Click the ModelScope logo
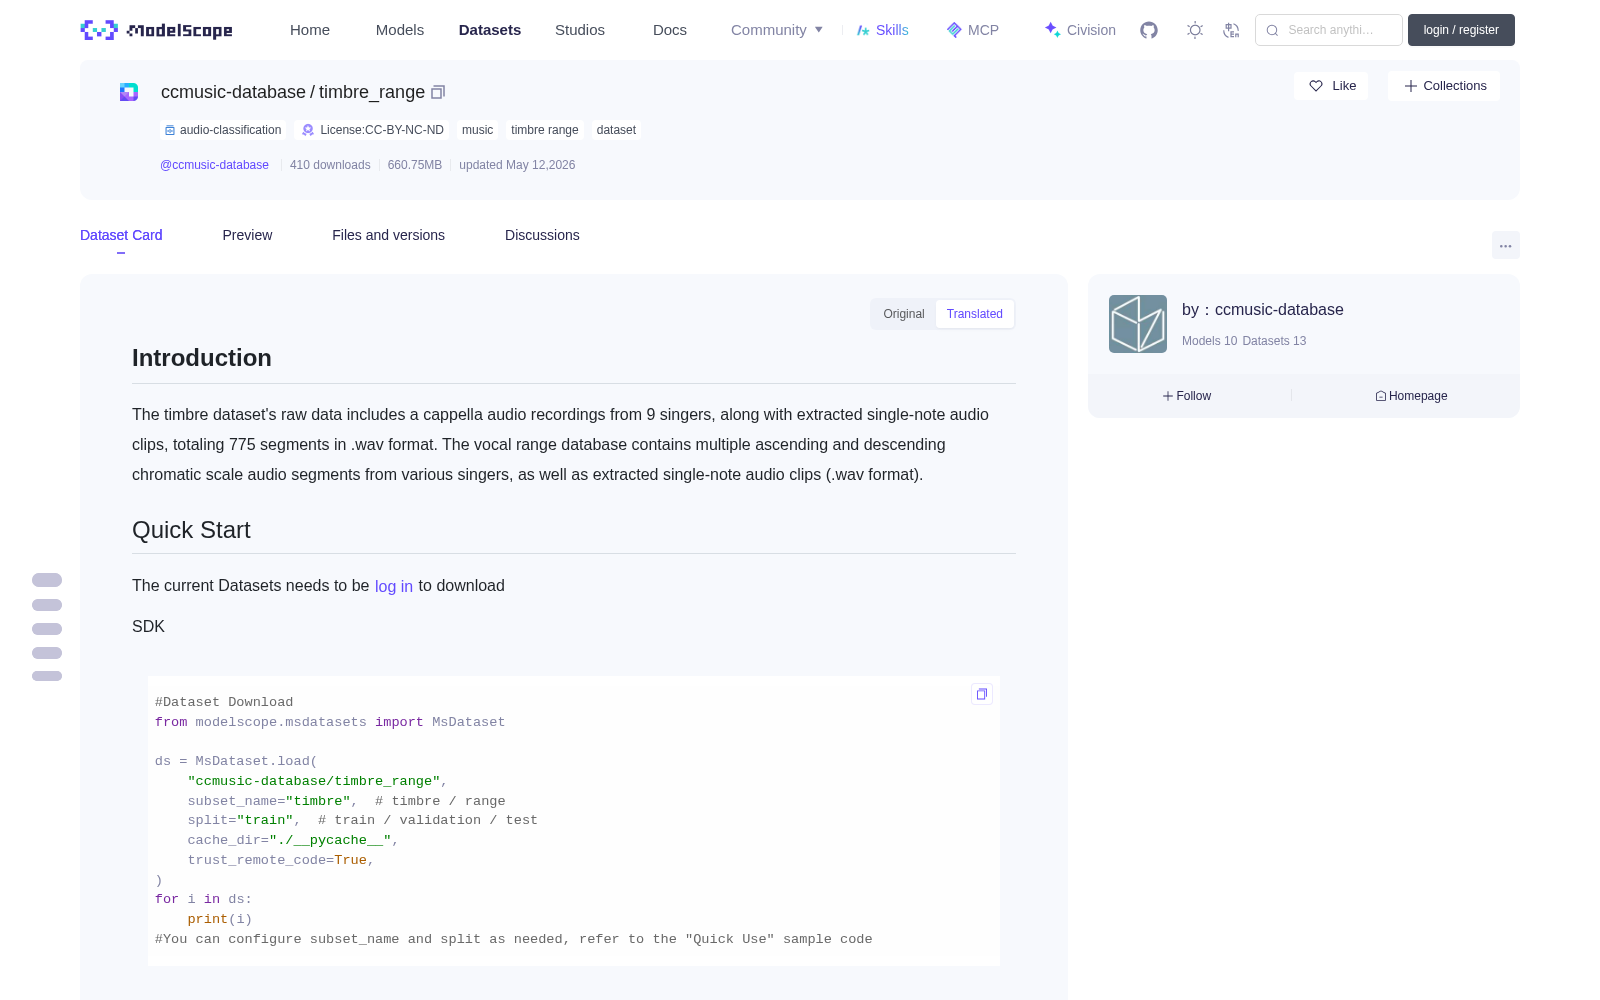This screenshot has width=1600, height=1000. [x=157, y=30]
